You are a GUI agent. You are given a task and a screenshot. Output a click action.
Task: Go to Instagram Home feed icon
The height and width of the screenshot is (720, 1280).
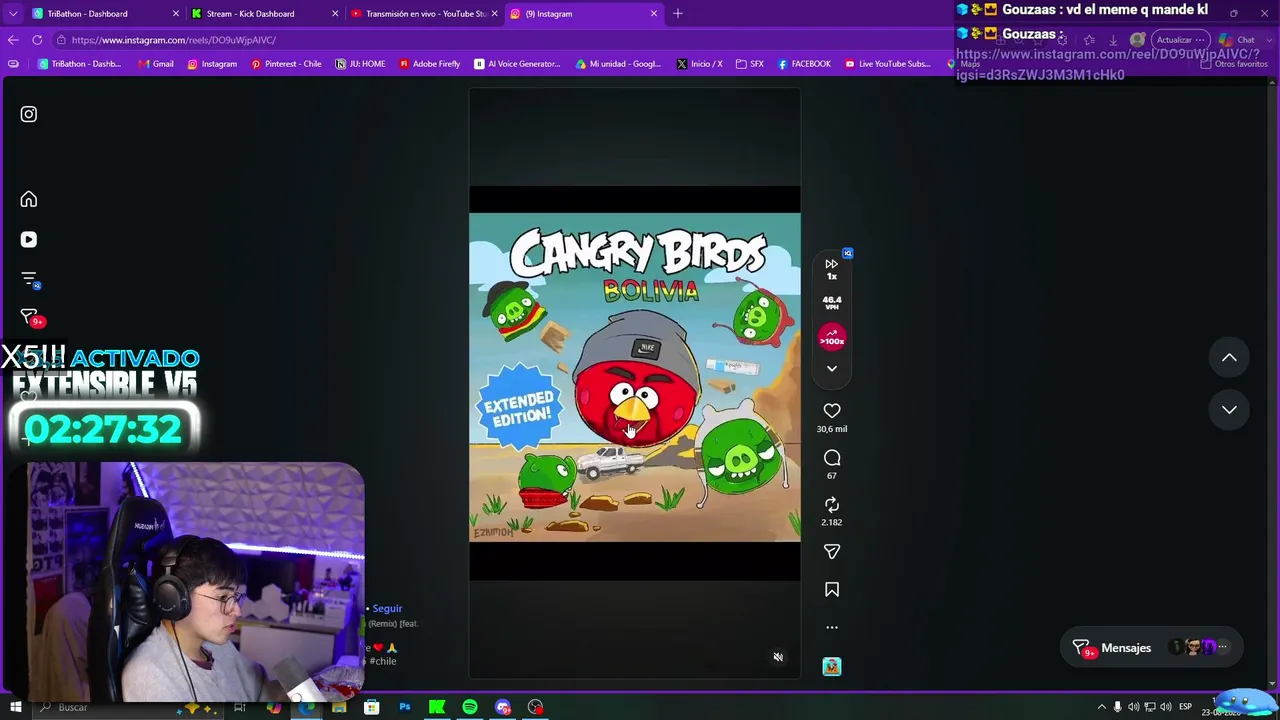click(x=28, y=199)
